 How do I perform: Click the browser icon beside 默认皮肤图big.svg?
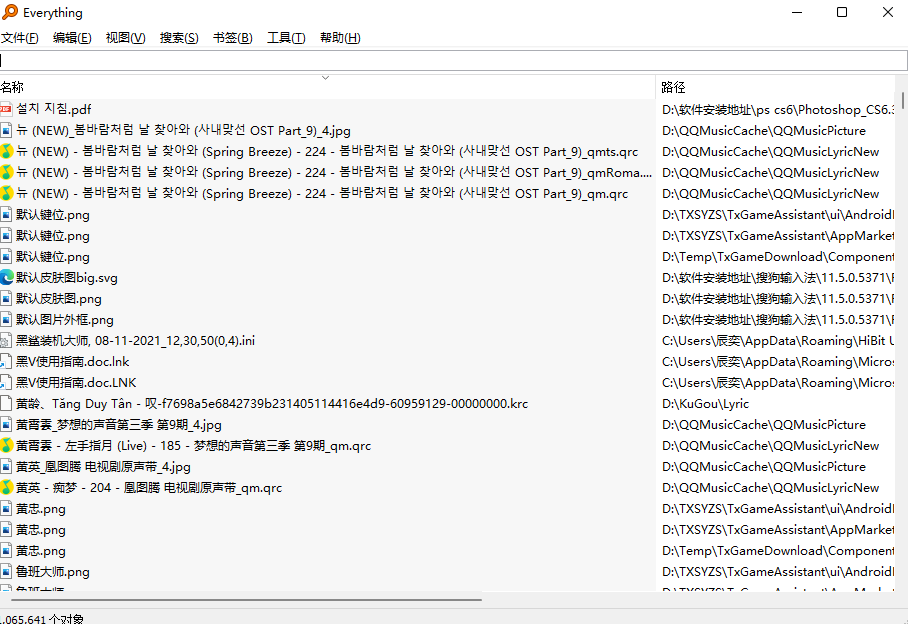pyautogui.click(x=10, y=277)
